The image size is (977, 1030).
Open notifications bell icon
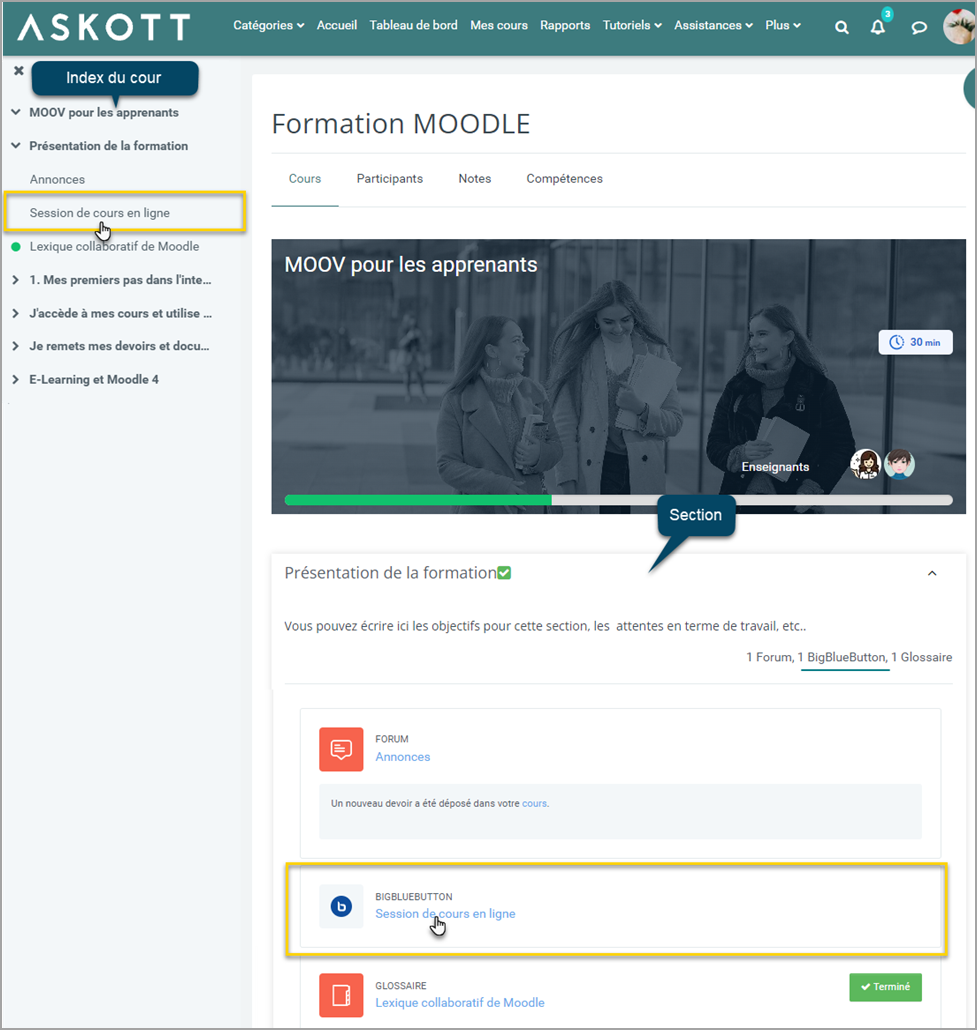[878, 27]
